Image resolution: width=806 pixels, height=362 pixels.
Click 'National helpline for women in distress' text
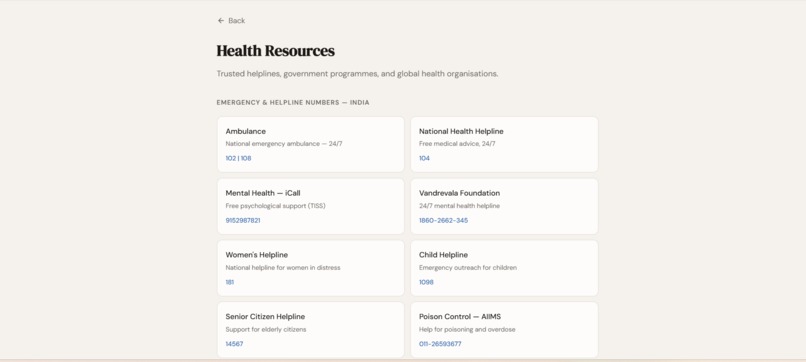(x=283, y=267)
